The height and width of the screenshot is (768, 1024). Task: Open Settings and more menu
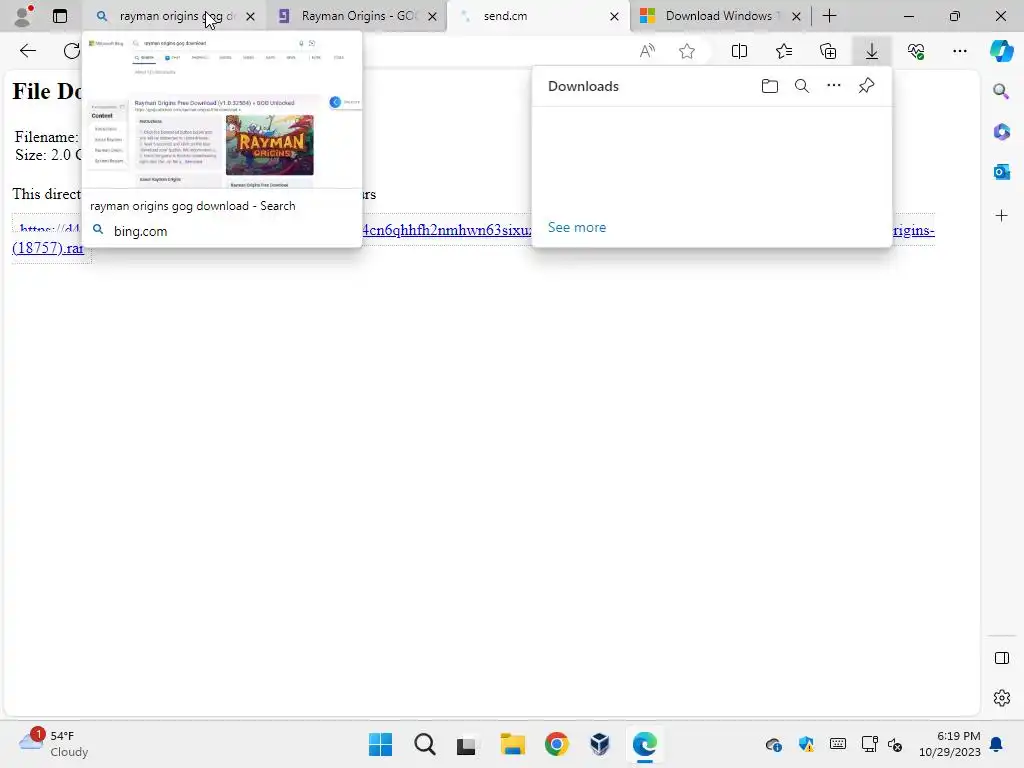tap(959, 51)
